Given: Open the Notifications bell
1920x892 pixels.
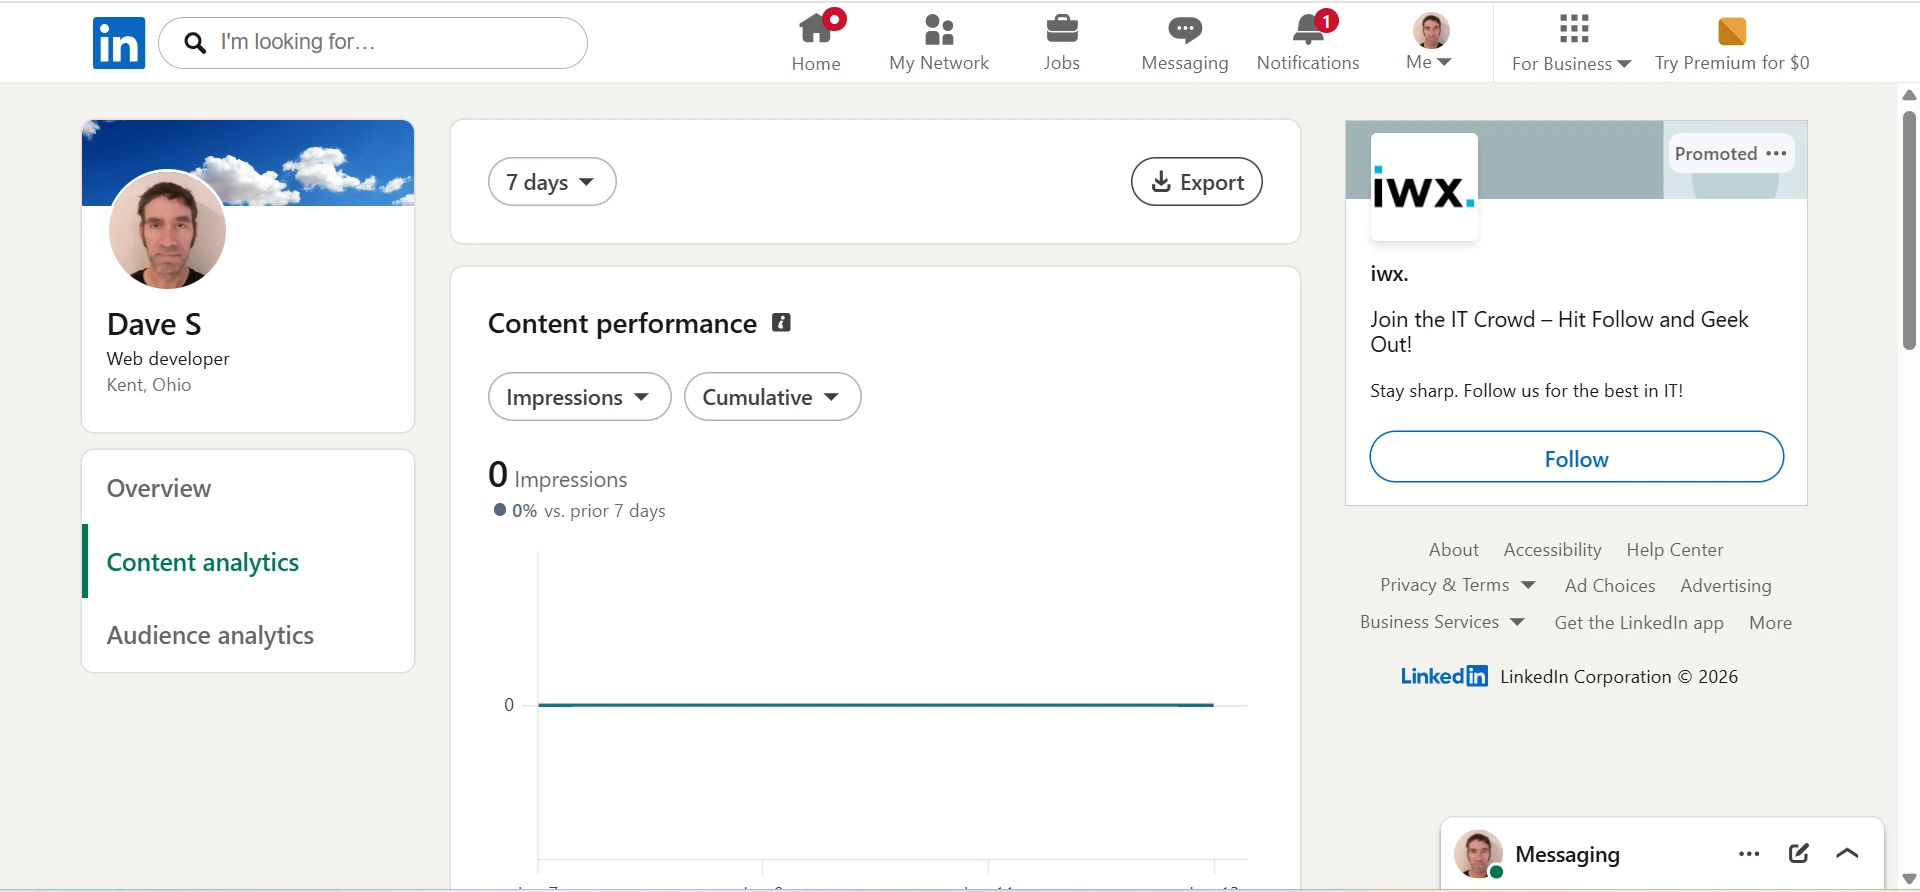Looking at the screenshot, I should tap(1308, 42).
